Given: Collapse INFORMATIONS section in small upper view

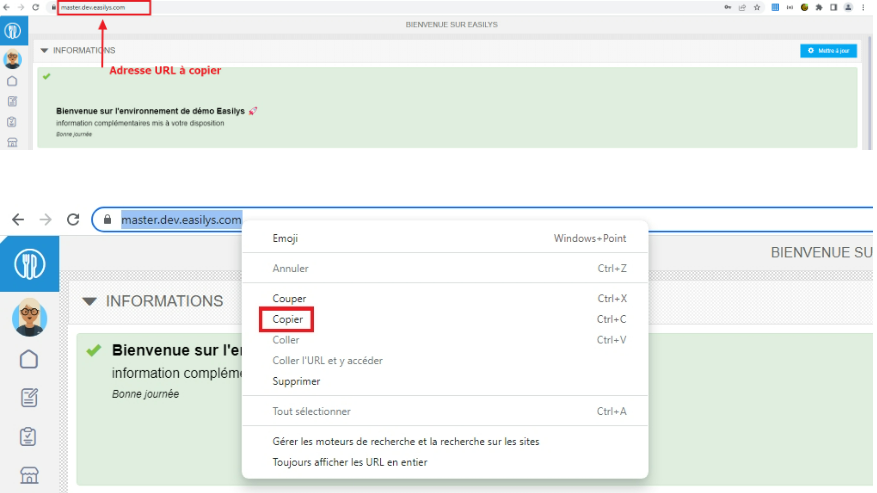Looking at the screenshot, I should (44, 50).
